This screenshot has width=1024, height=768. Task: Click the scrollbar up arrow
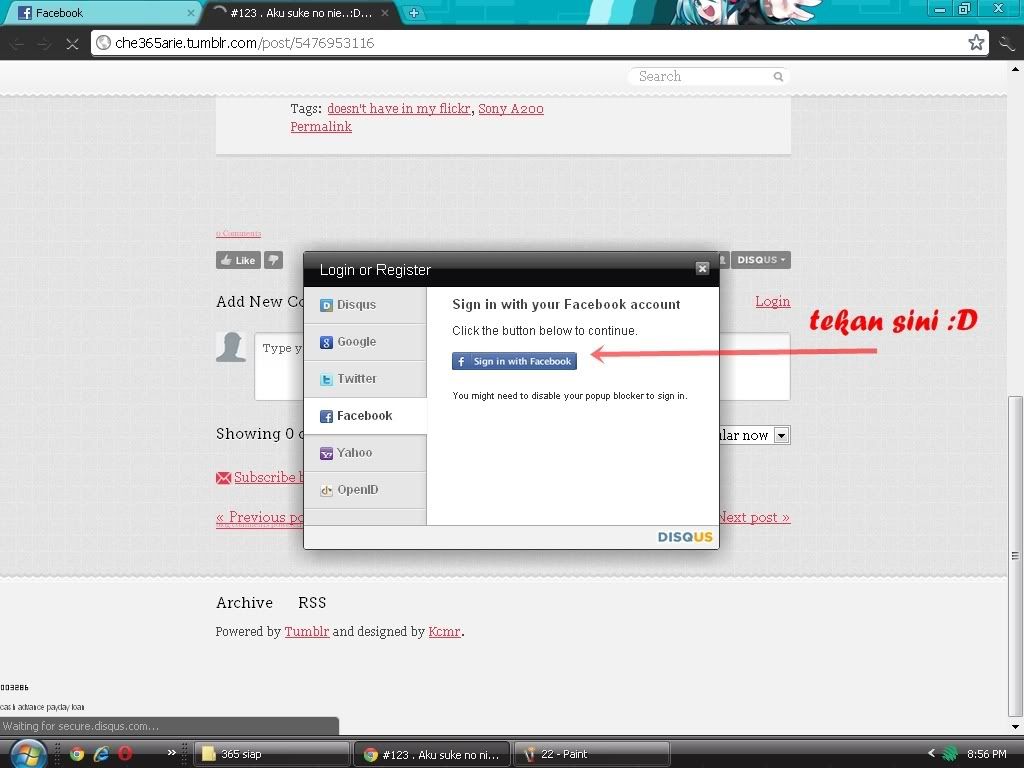[1015, 69]
